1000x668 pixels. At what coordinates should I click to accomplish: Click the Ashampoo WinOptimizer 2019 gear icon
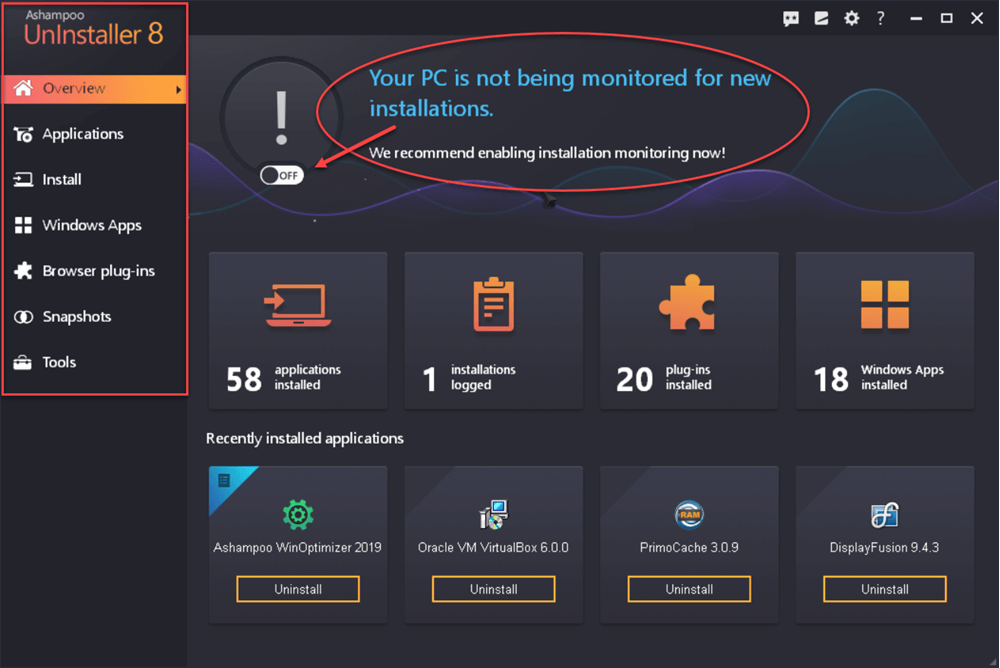point(298,514)
